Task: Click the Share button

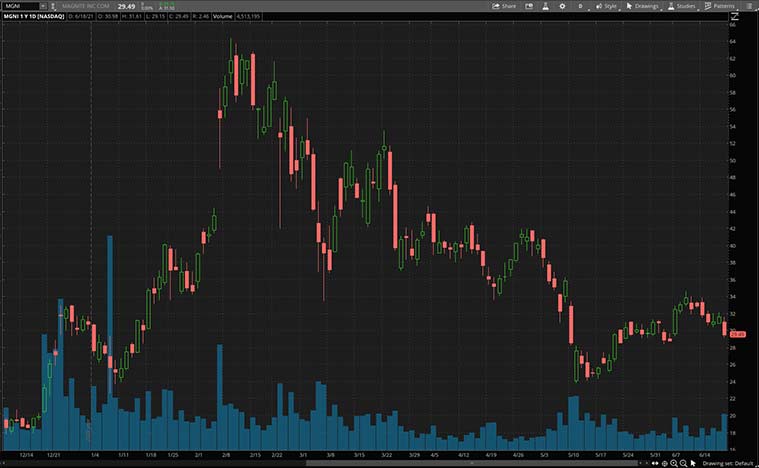Action: 504,6
